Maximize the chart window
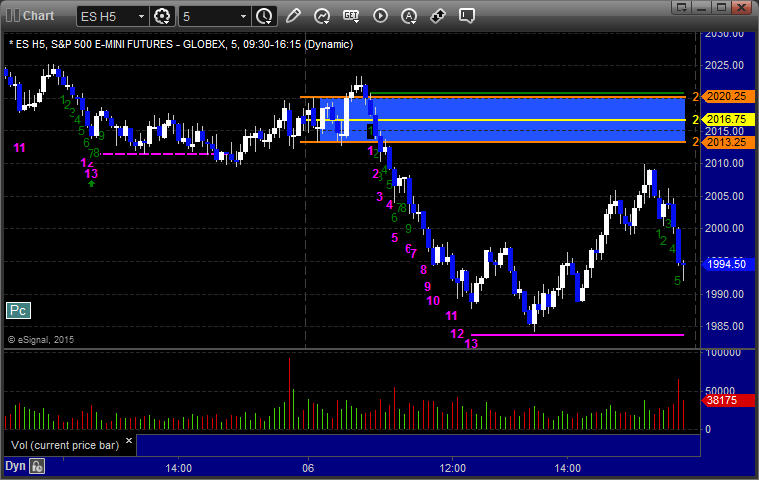The width and height of the screenshot is (759, 480). tap(721, 7)
